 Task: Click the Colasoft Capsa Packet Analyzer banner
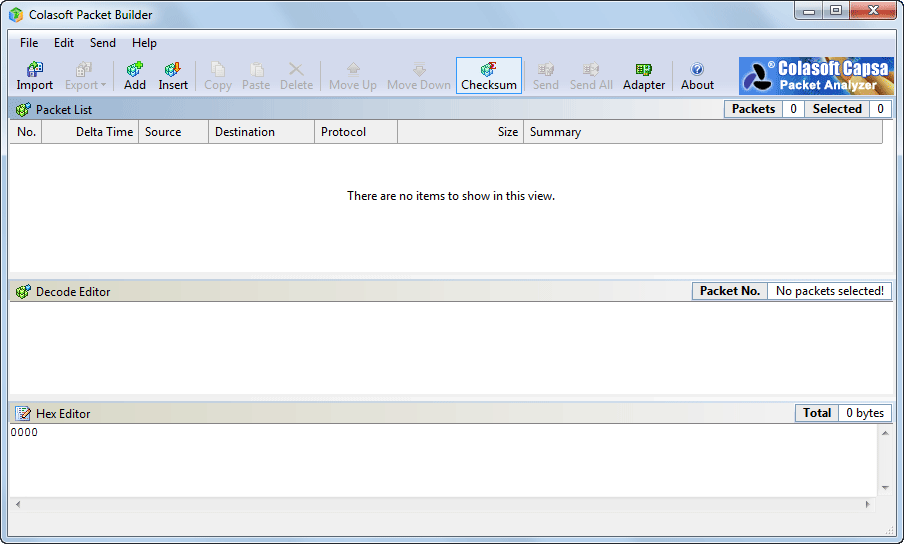tap(816, 75)
